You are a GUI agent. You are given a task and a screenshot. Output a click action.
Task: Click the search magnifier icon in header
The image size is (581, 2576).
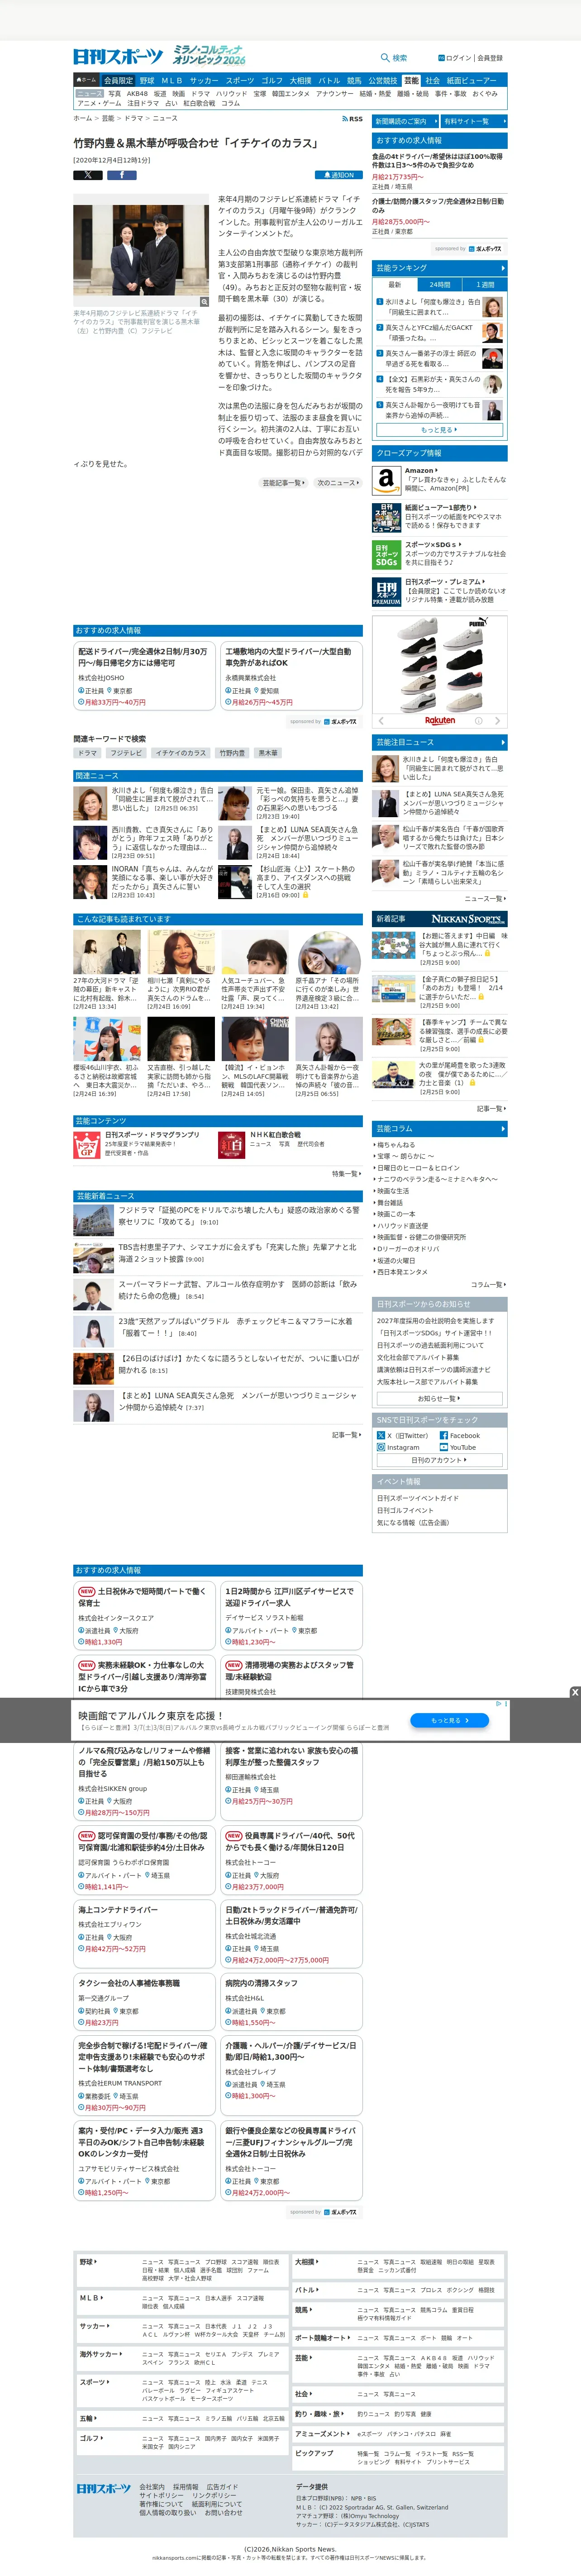[x=385, y=58]
